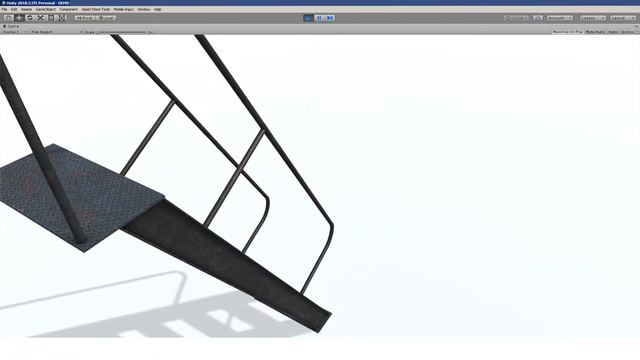Open the Edit menu
This screenshot has width=640, height=360.
pos(14,9)
